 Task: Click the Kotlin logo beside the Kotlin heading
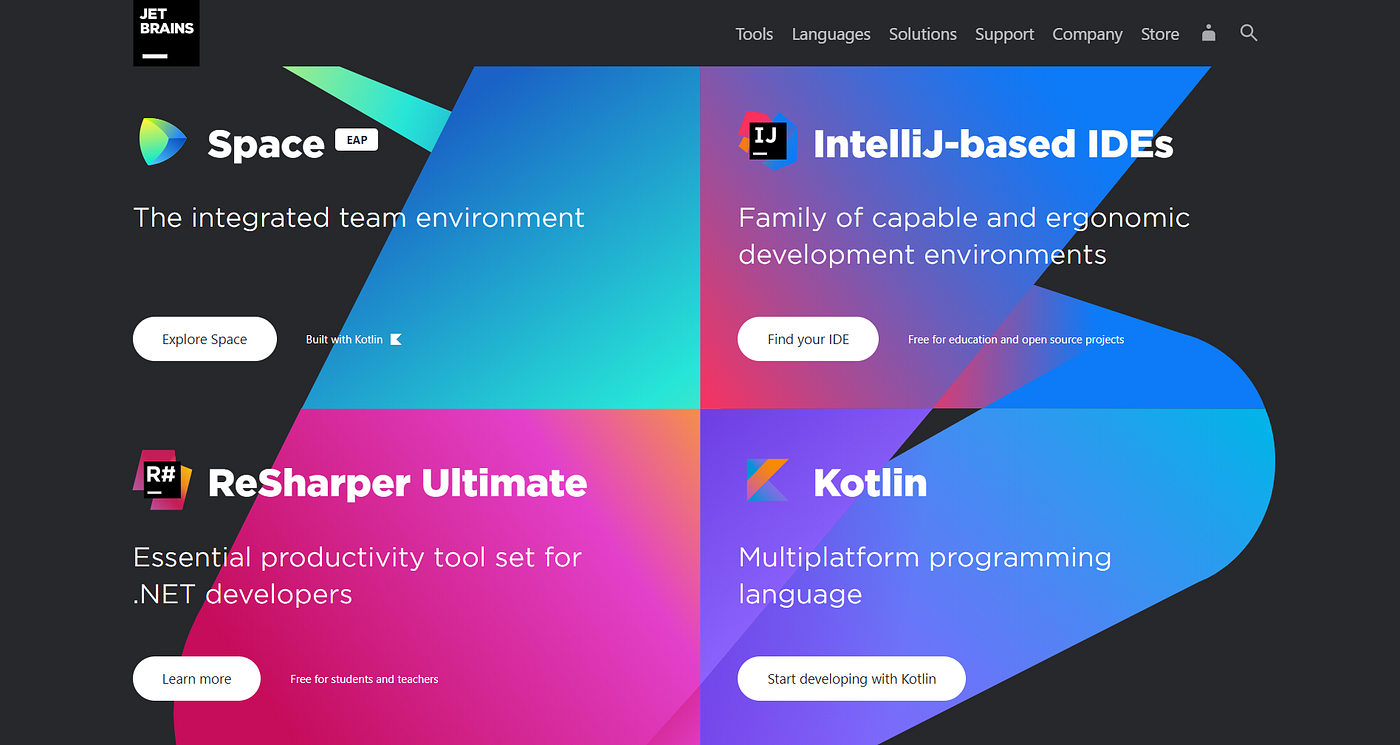(x=767, y=481)
